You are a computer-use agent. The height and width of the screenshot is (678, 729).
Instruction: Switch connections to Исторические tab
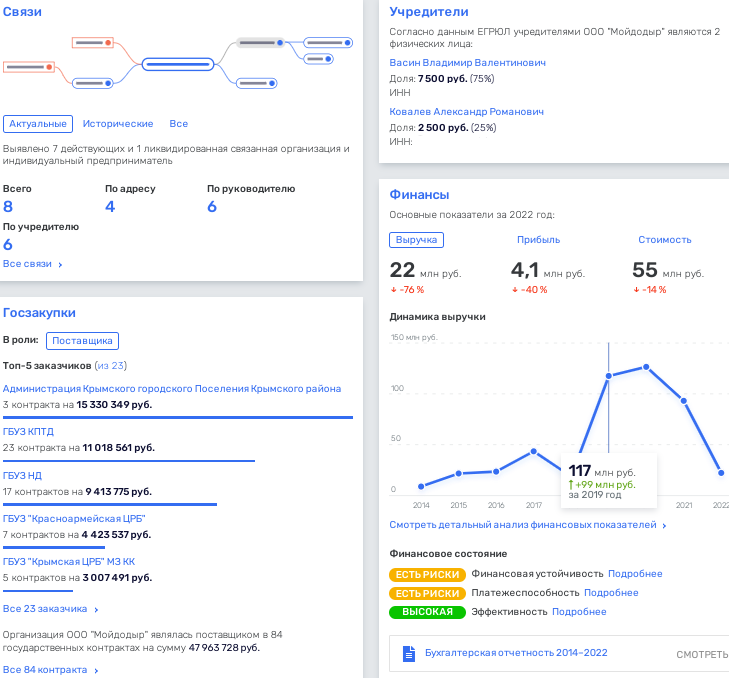(118, 124)
